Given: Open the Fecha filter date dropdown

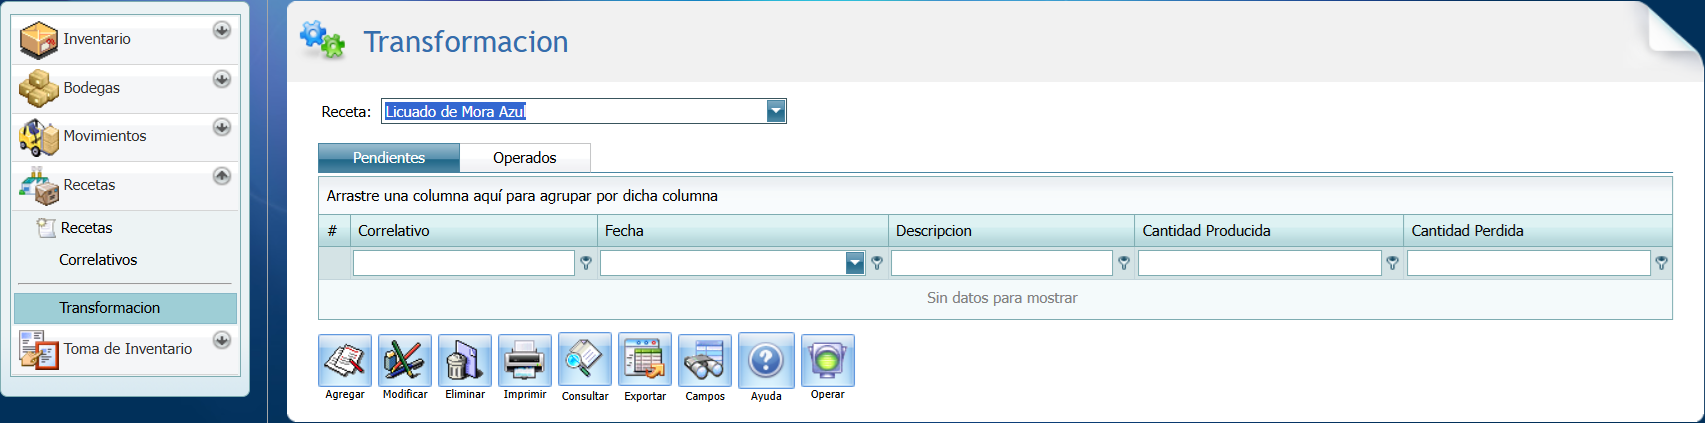Looking at the screenshot, I should pyautogui.click(x=855, y=263).
